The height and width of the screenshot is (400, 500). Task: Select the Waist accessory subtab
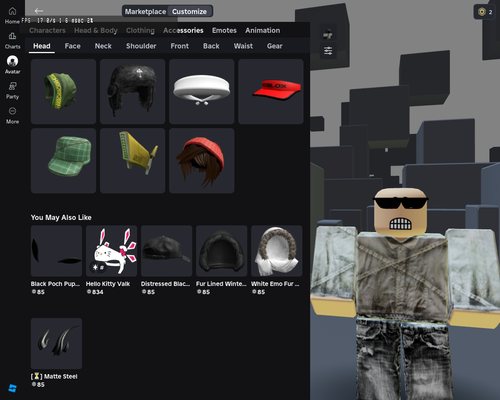click(x=243, y=46)
